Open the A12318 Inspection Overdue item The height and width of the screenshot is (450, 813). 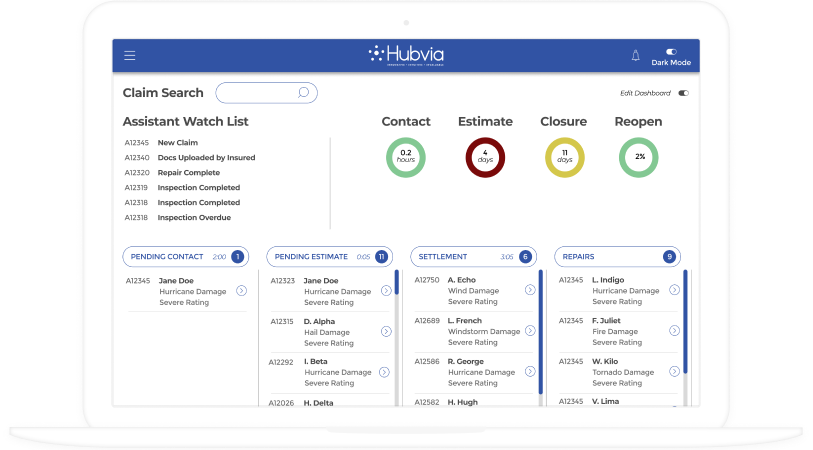(x=193, y=217)
